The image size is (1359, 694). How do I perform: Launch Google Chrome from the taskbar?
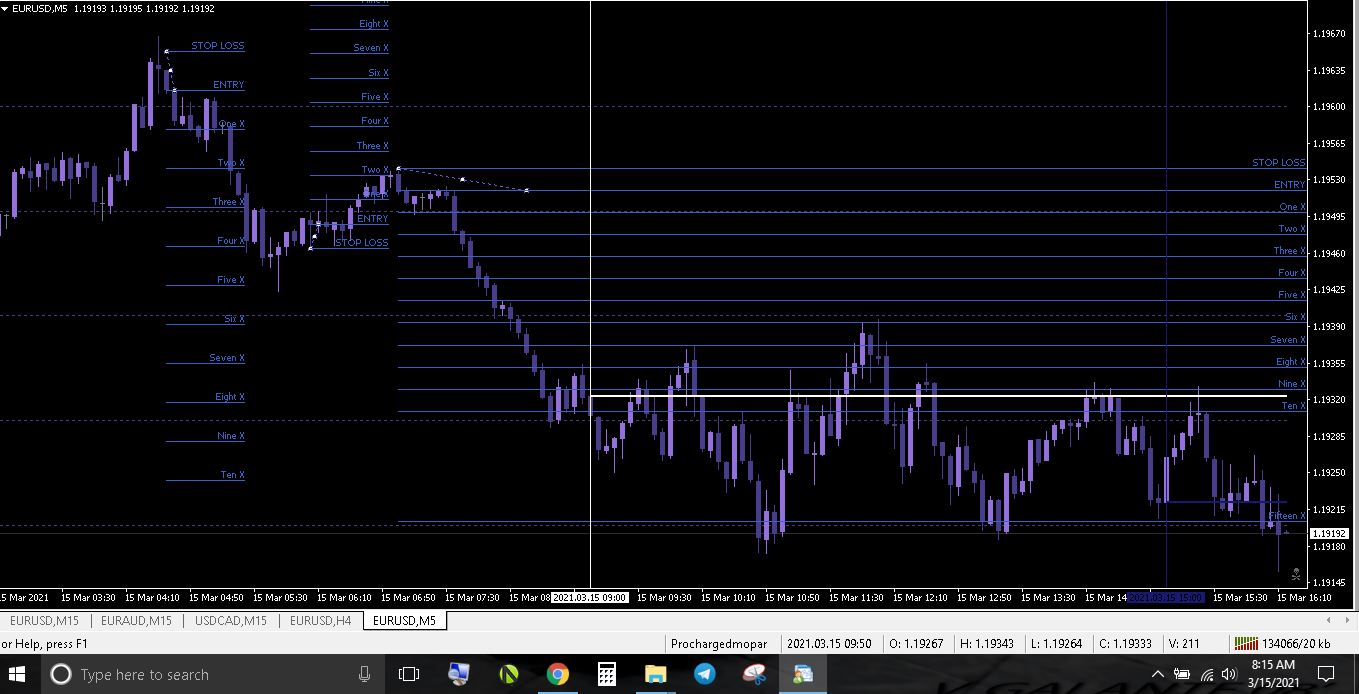(x=558, y=674)
